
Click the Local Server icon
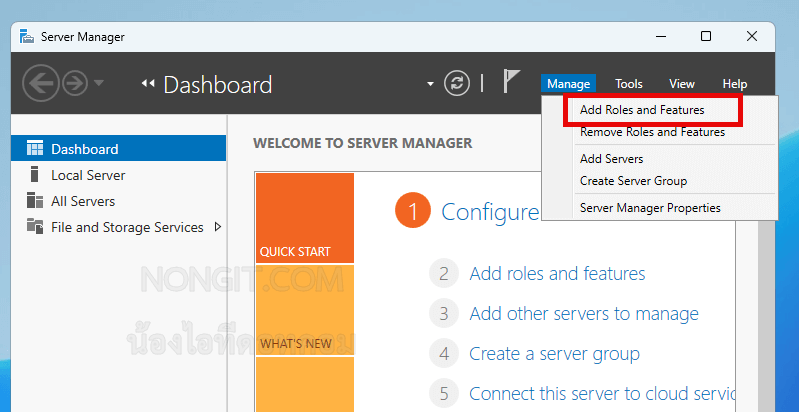[34, 174]
